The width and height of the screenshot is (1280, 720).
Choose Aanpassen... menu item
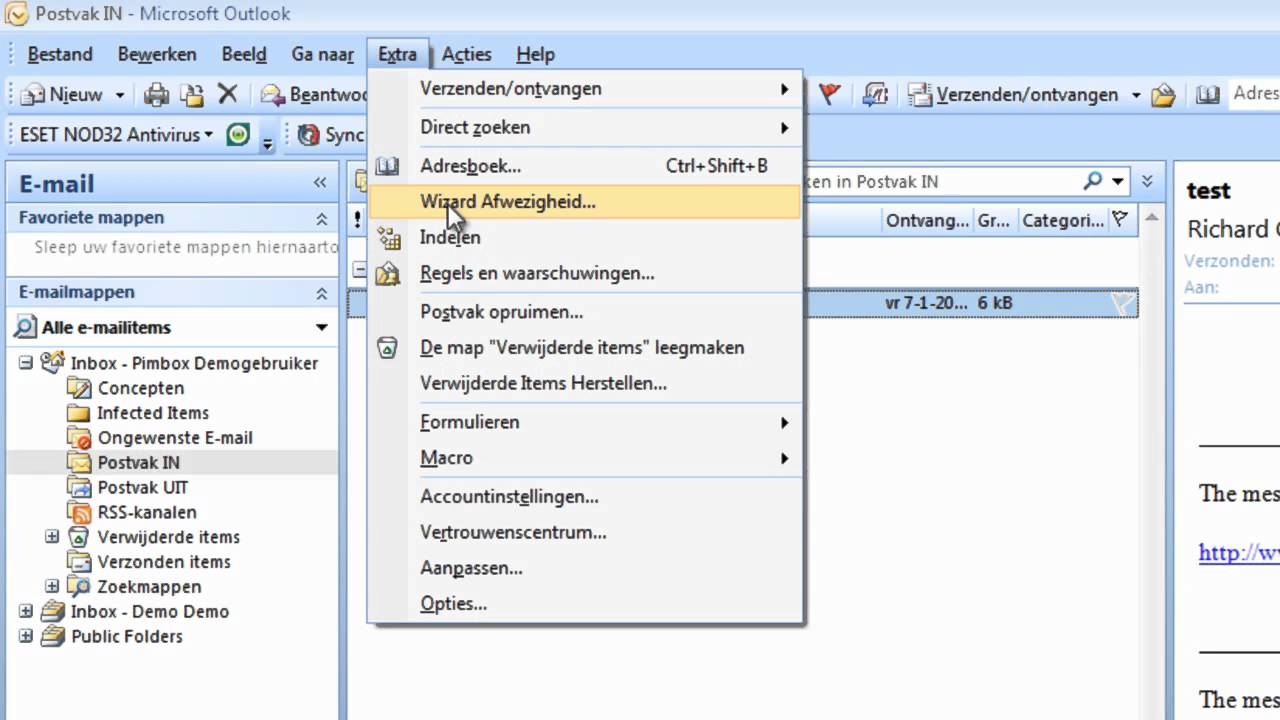(586, 568)
